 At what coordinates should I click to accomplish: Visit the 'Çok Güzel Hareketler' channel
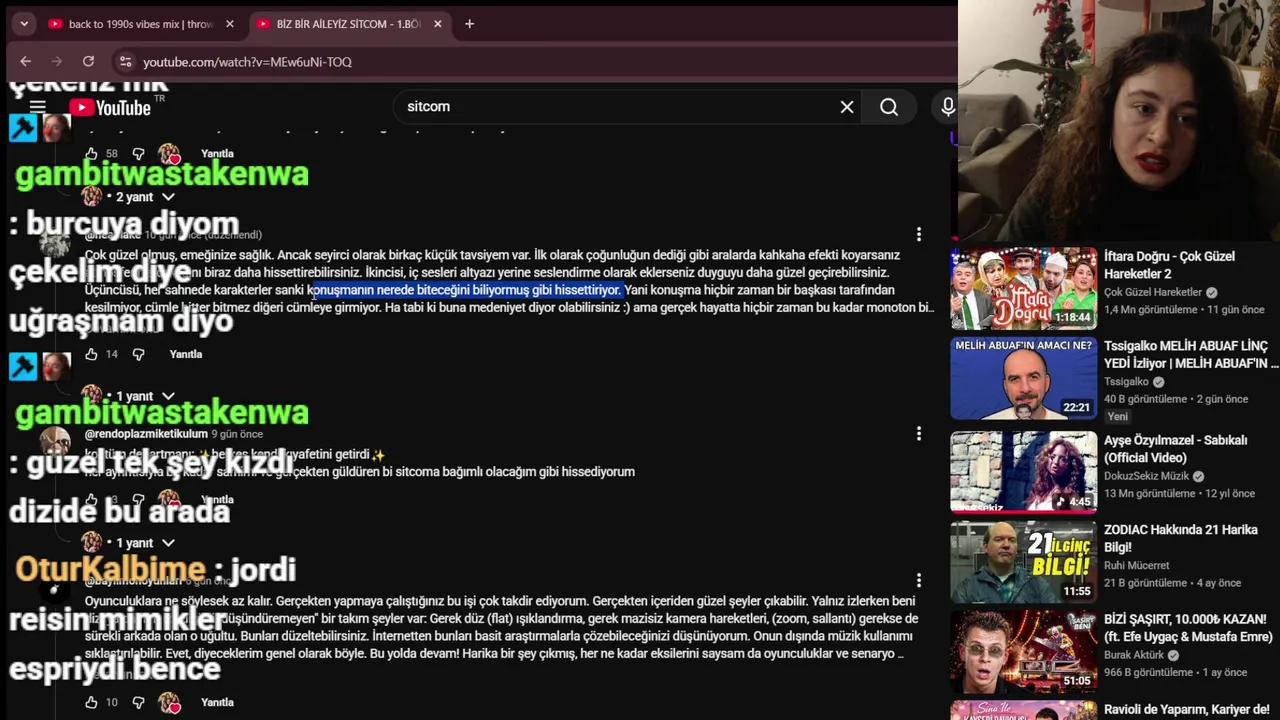[1153, 292]
